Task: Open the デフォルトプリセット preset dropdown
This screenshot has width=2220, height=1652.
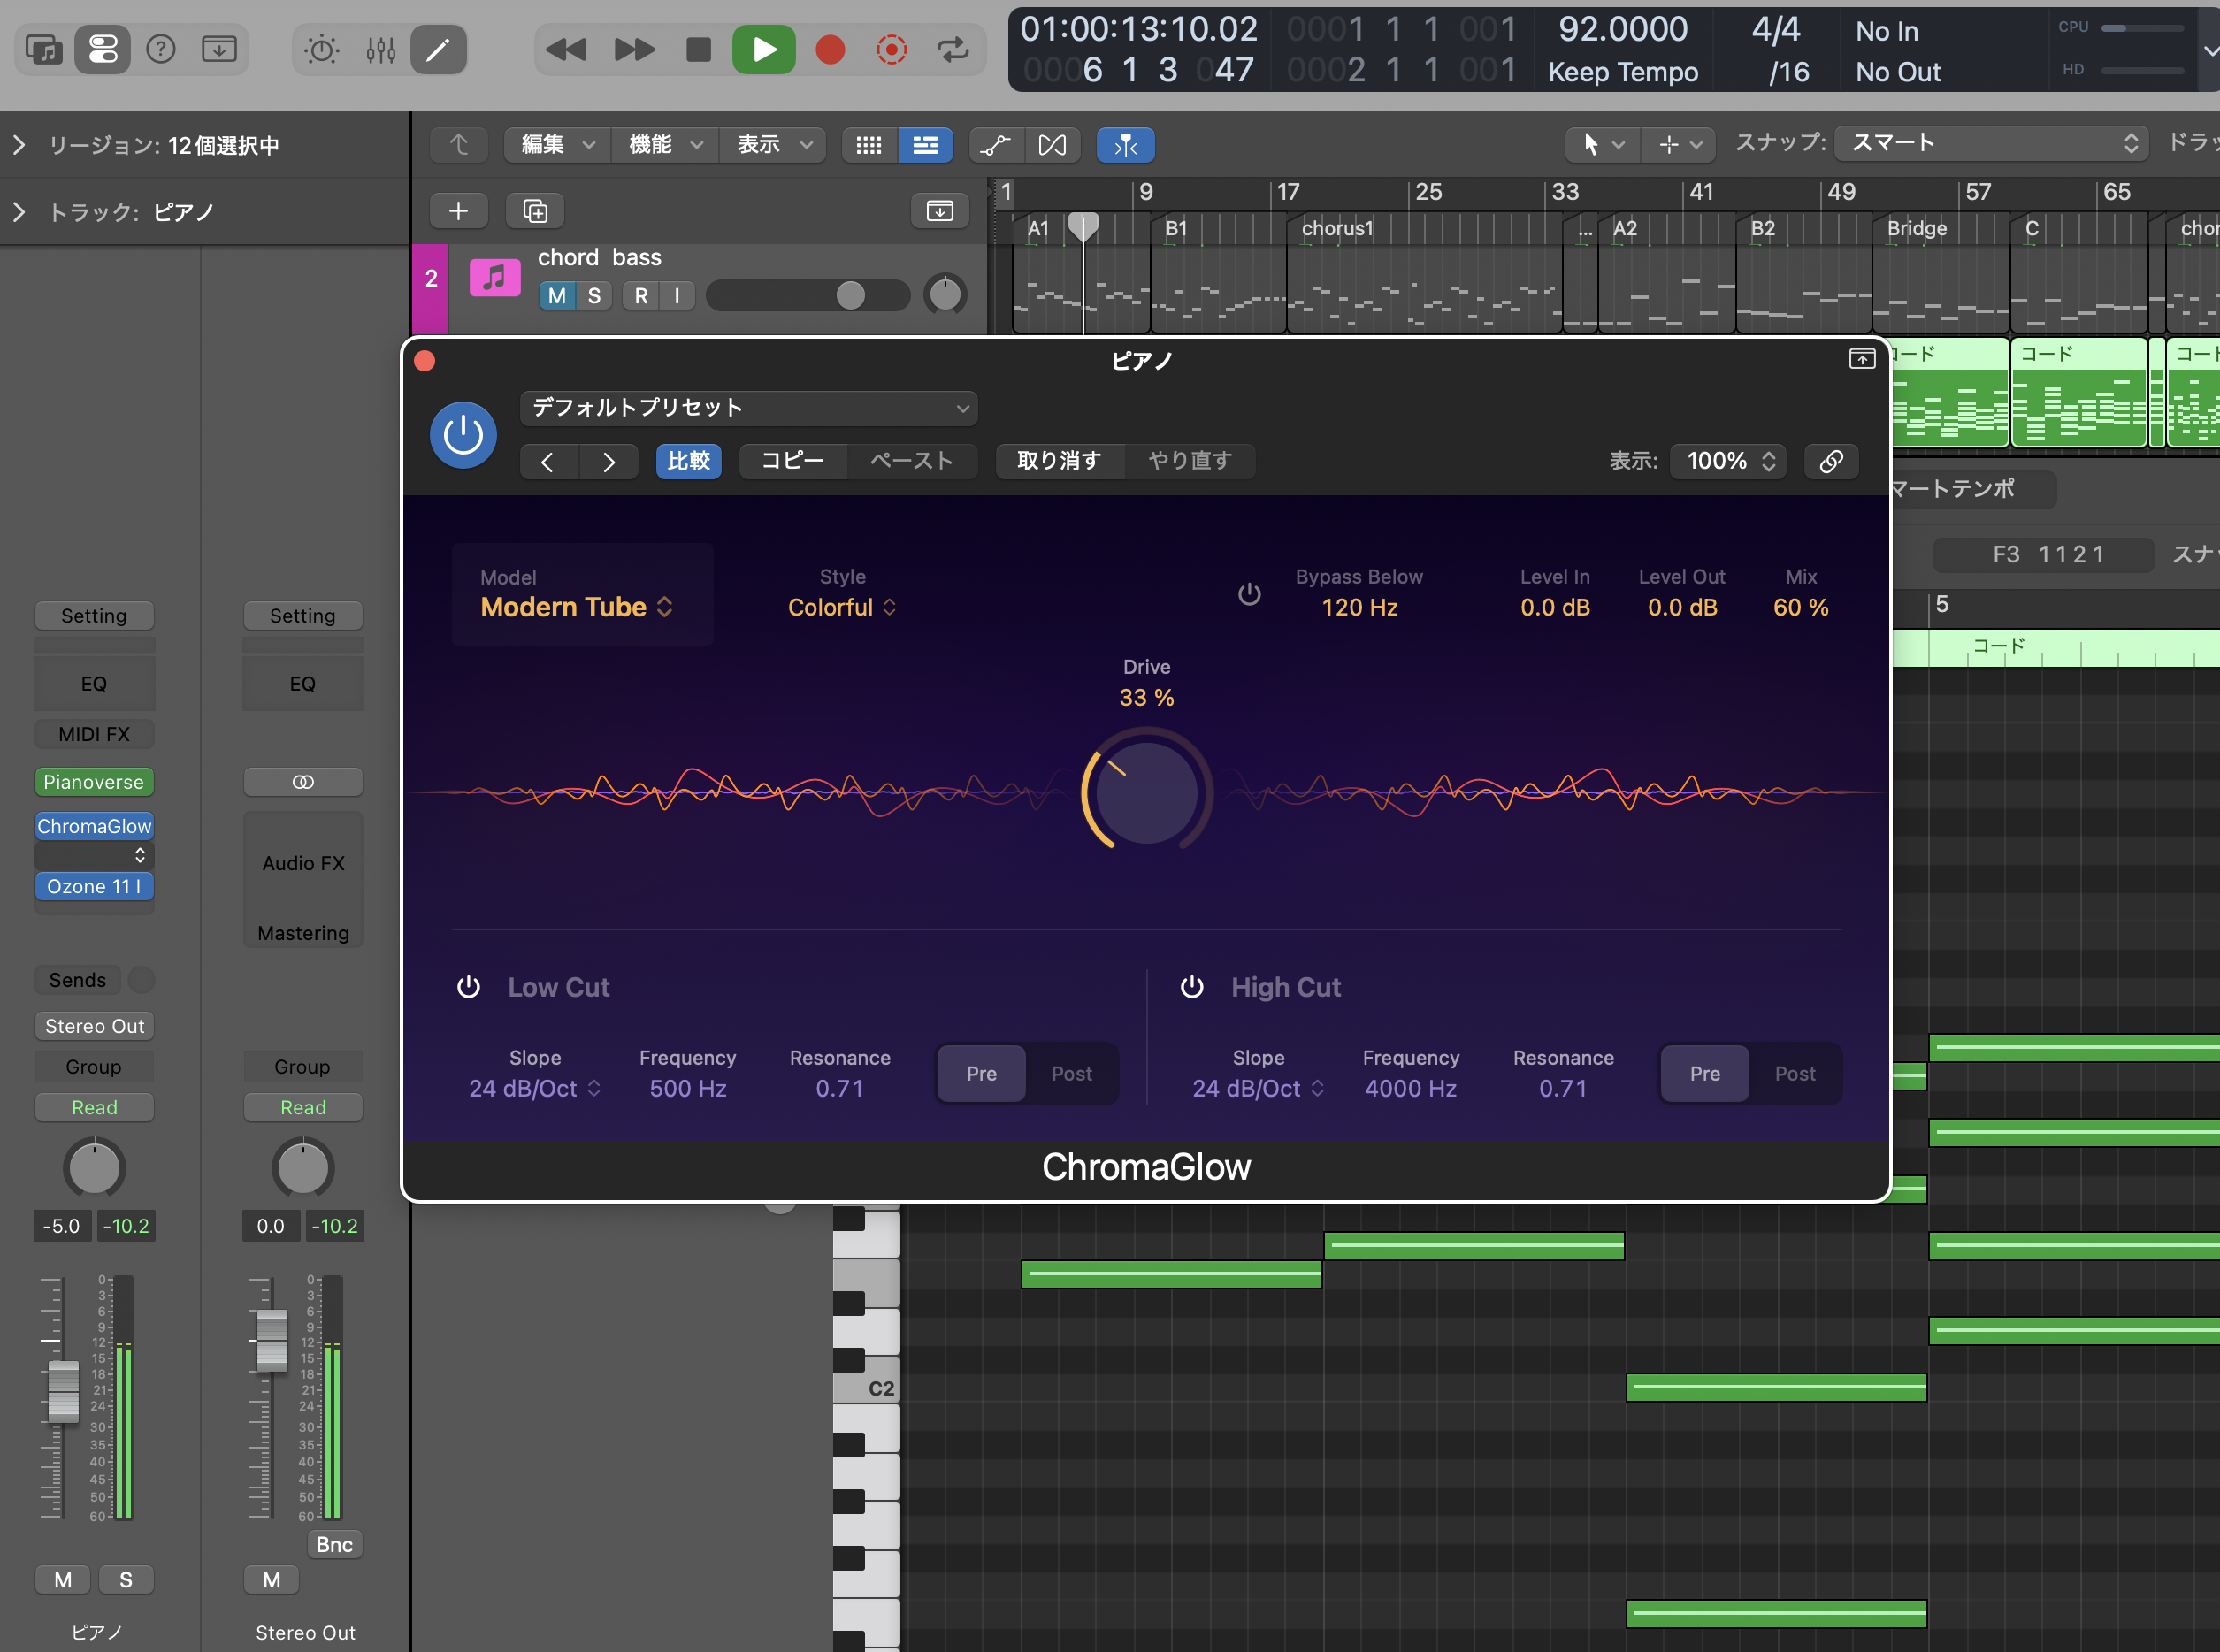Action: click(749, 408)
